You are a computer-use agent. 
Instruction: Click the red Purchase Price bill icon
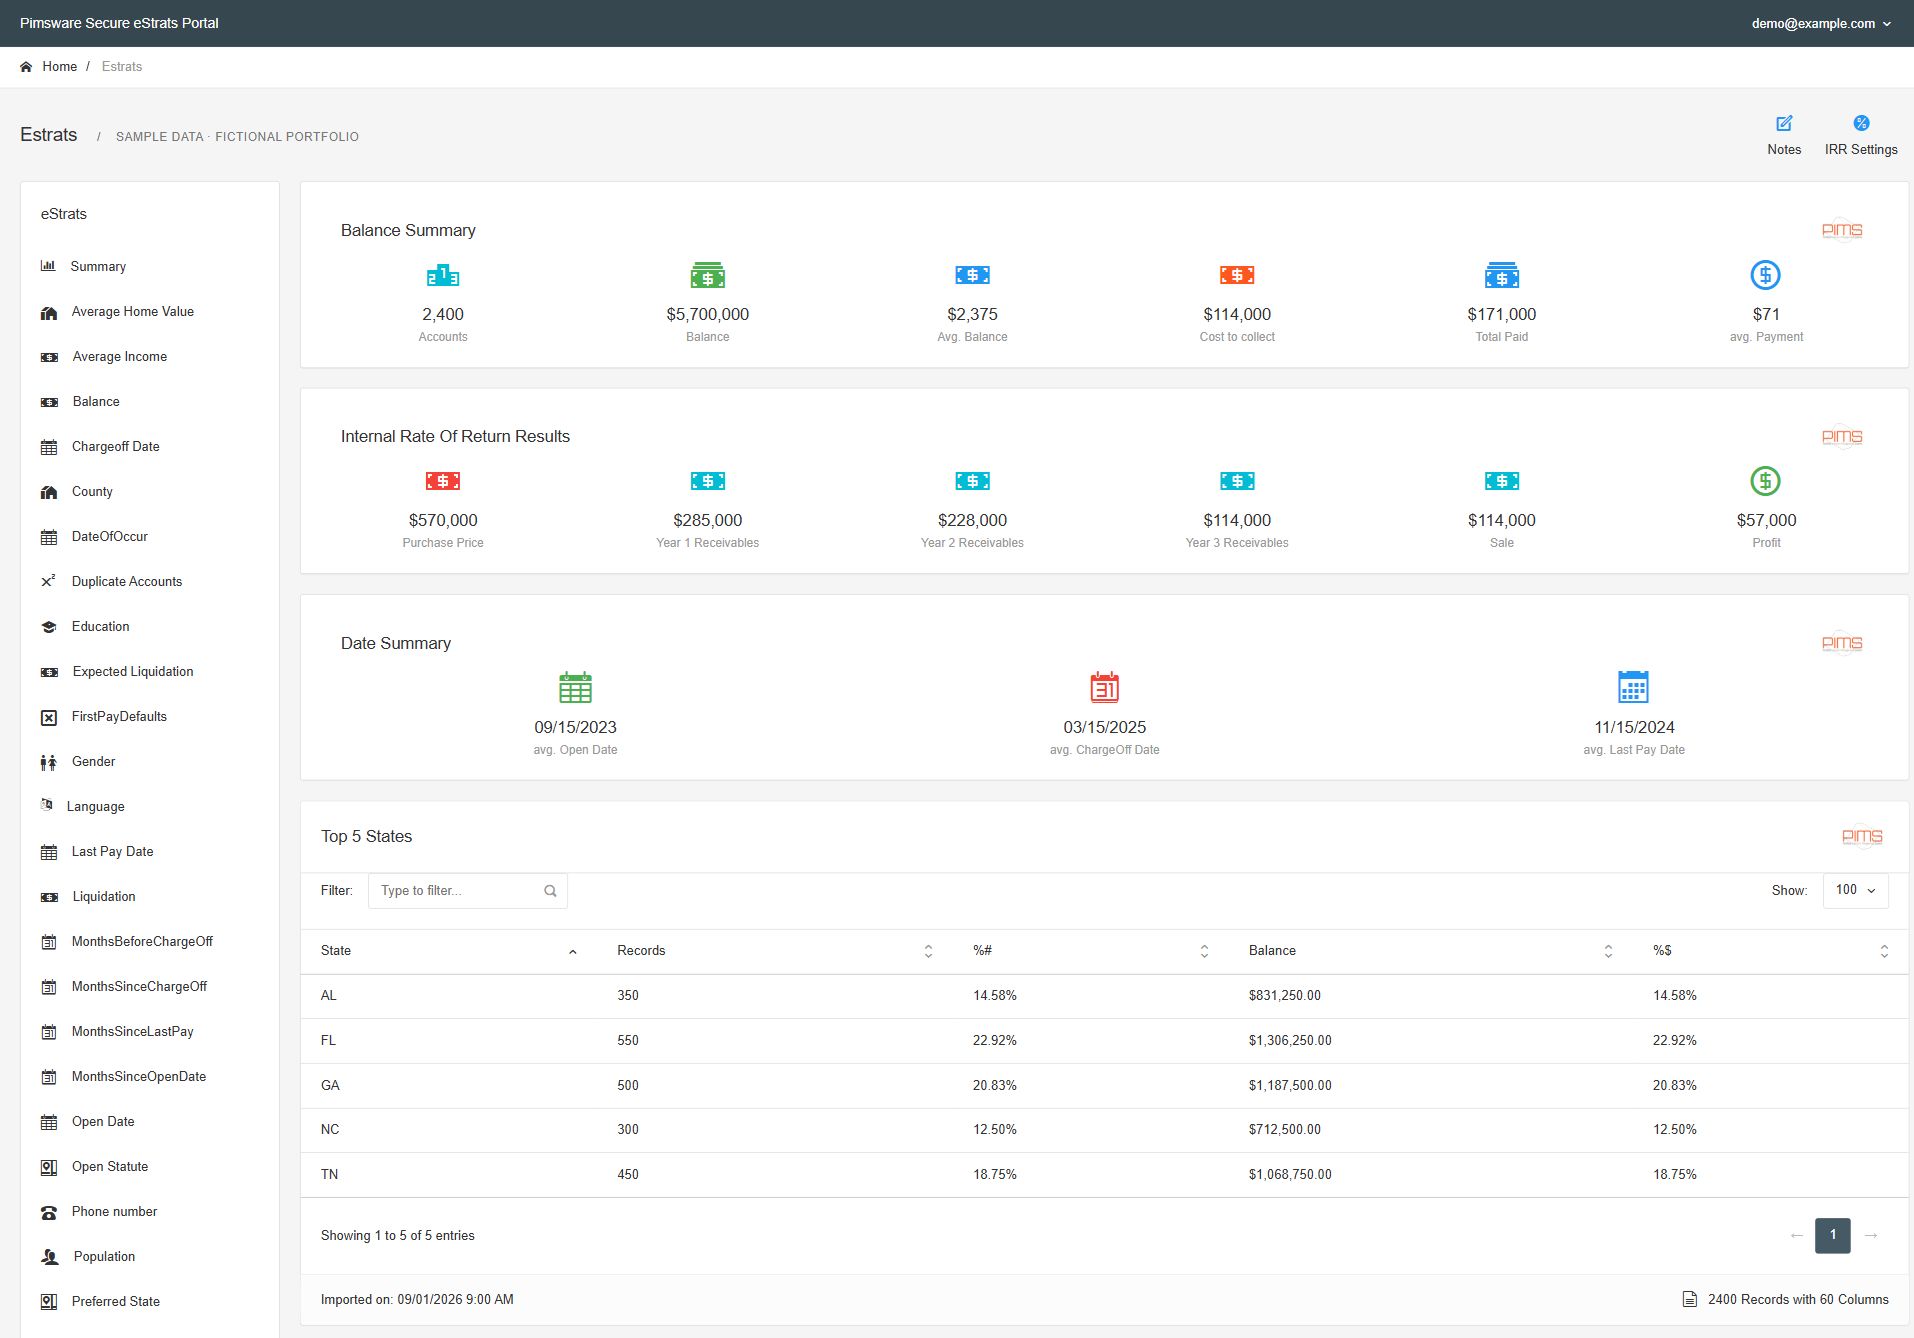click(443, 481)
